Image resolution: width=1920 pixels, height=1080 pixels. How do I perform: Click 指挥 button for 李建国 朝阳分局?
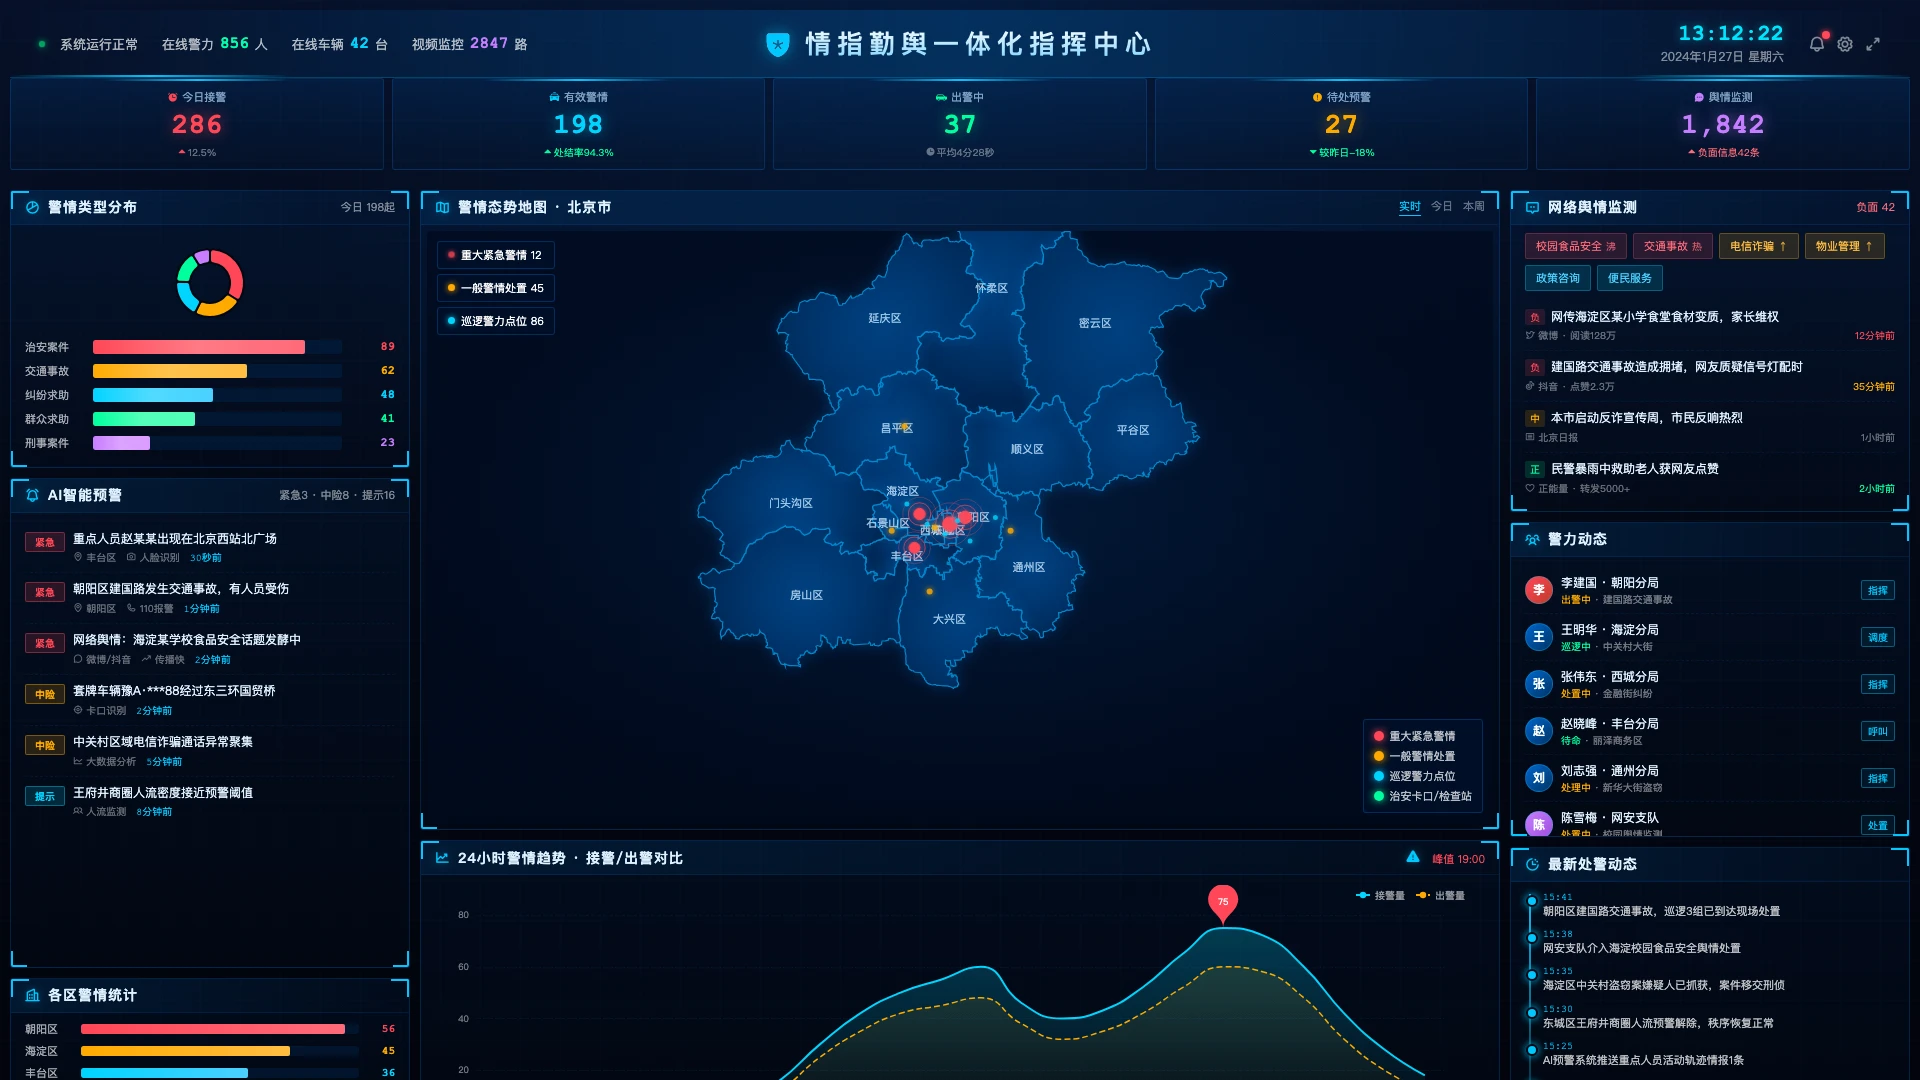point(1878,590)
